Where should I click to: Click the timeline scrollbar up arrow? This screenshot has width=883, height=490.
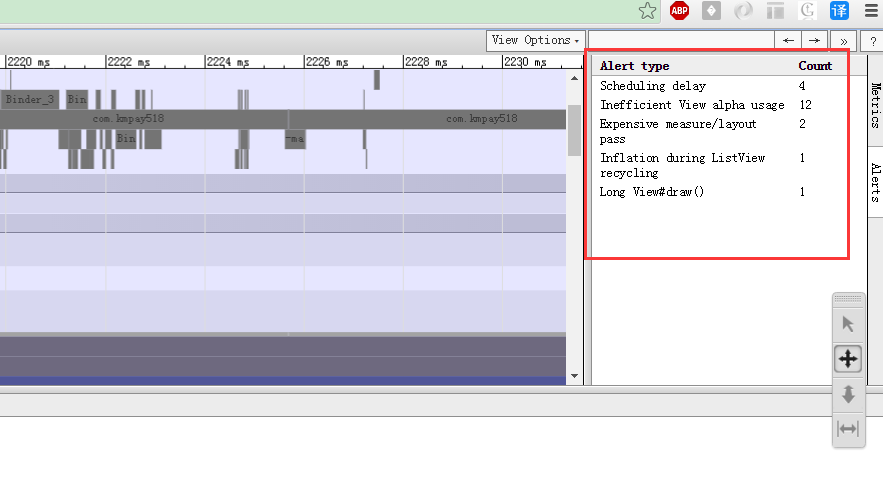point(574,78)
